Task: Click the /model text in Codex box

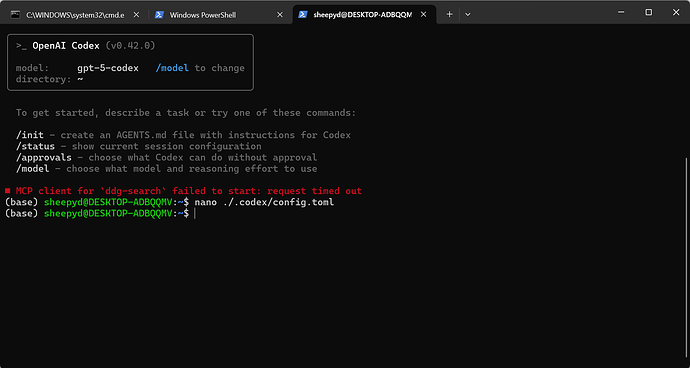Action: 172,68
